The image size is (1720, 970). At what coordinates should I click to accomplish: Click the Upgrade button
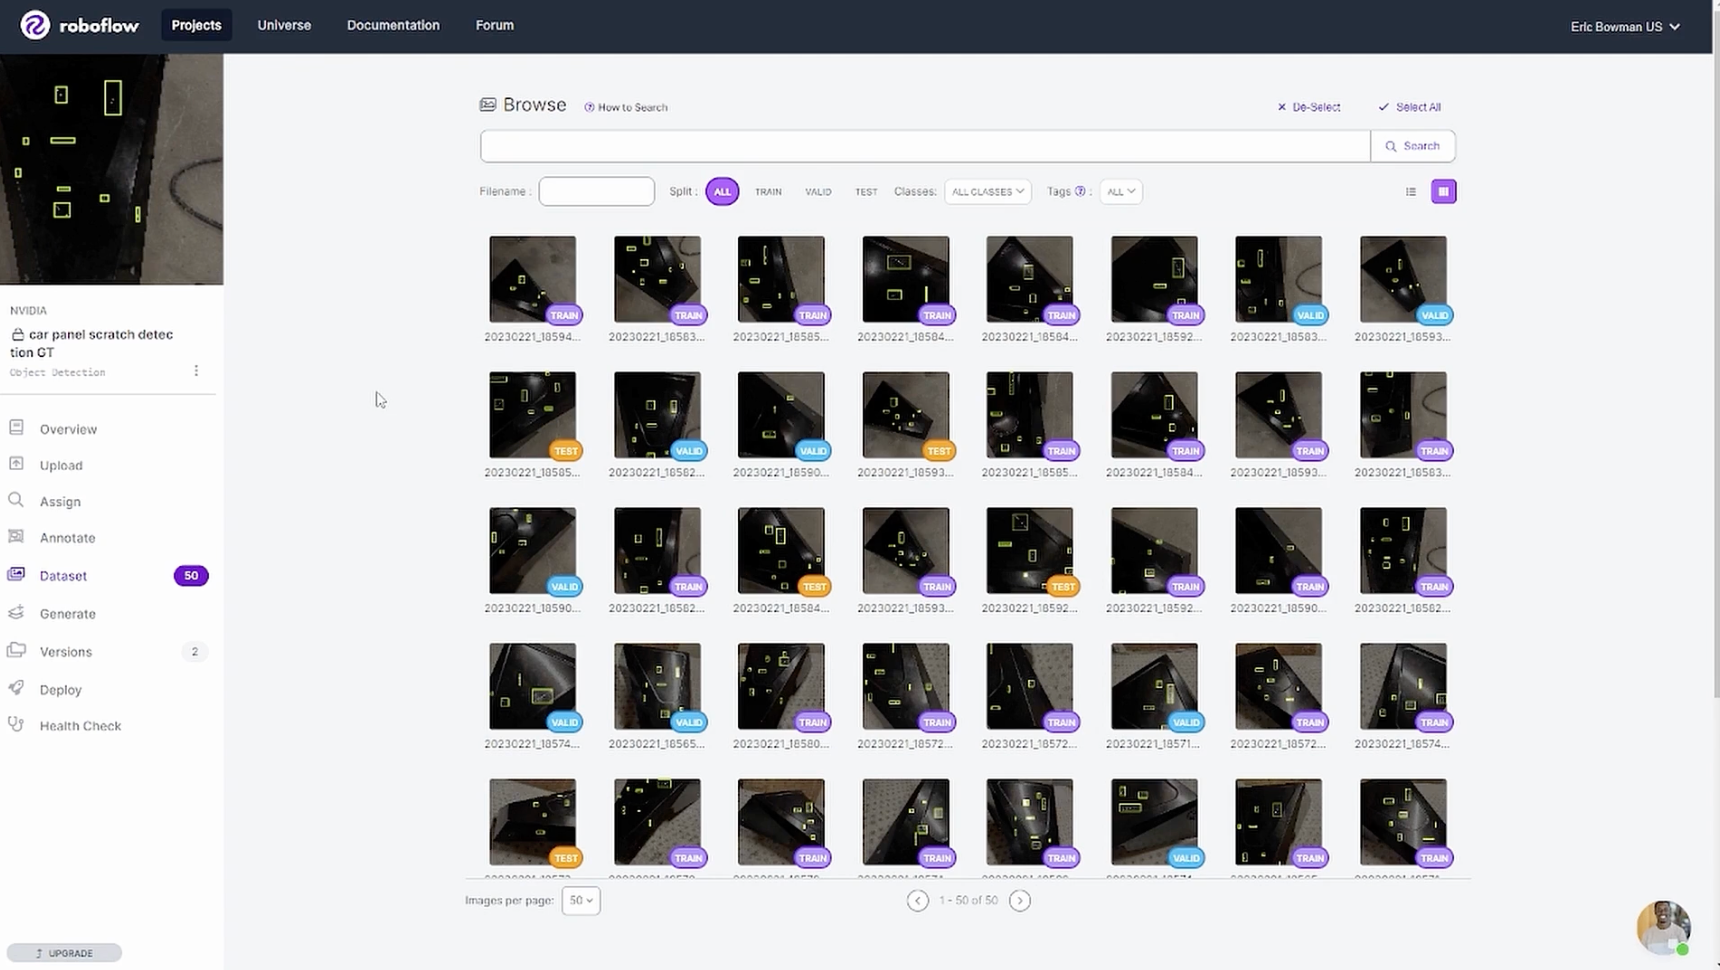(x=64, y=953)
